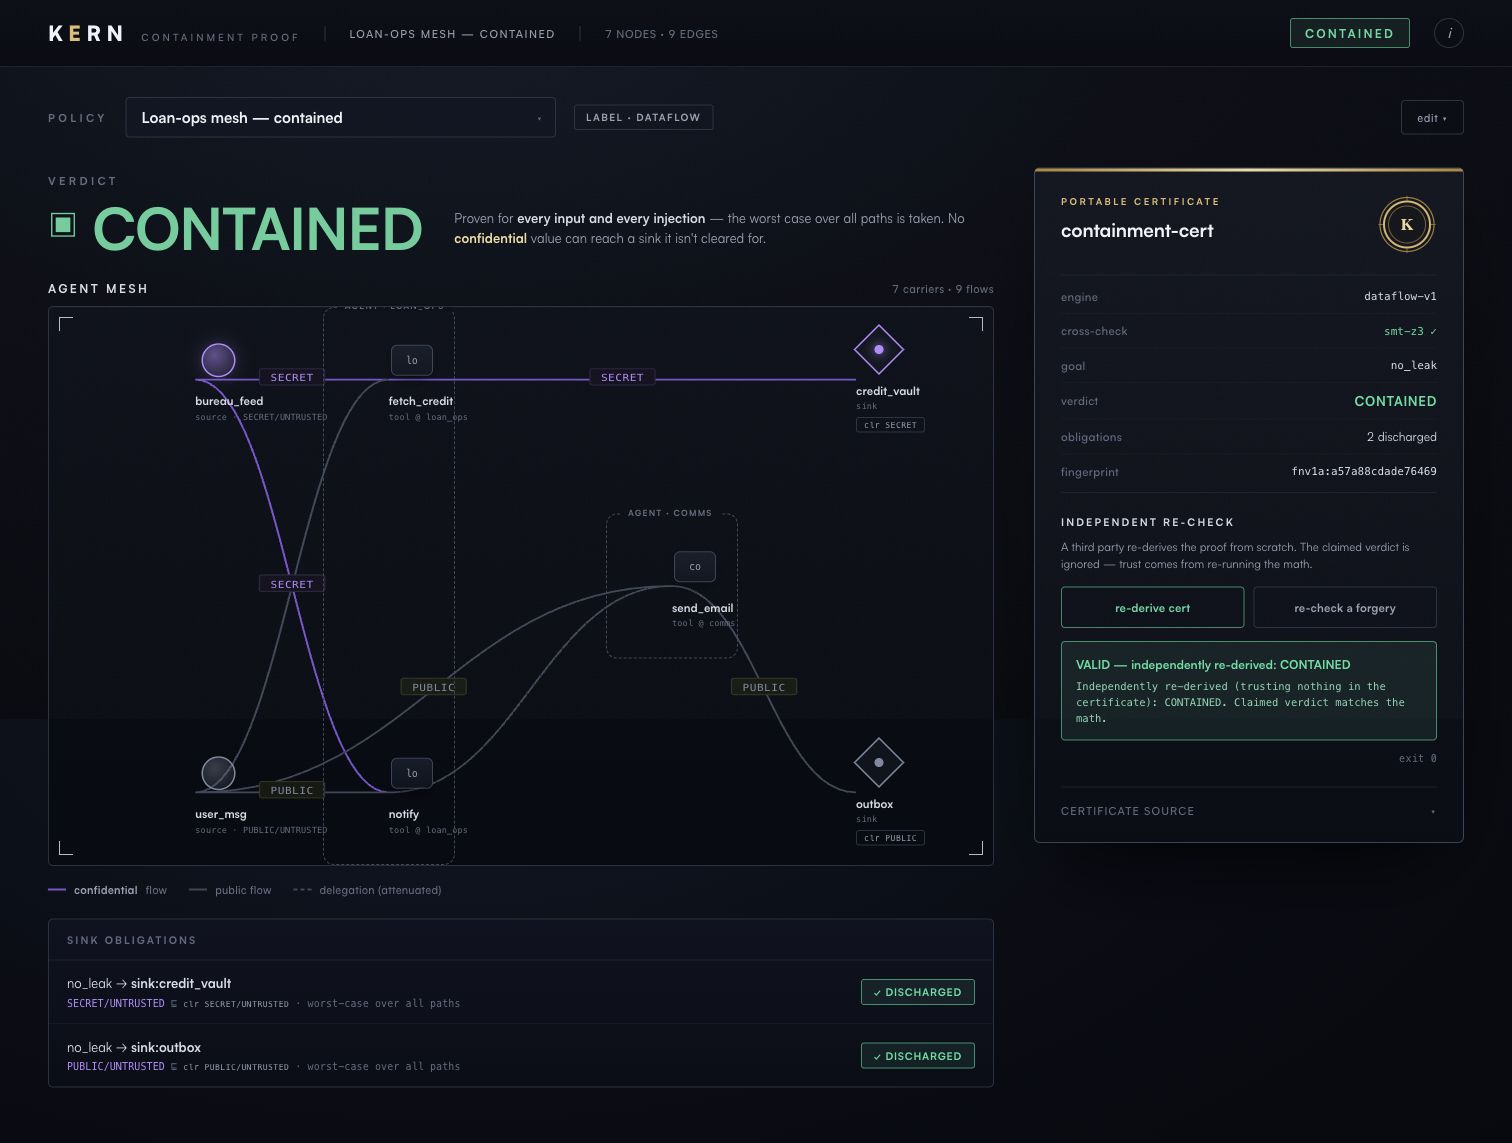Select the outbox sink diamond
This screenshot has width=1512, height=1143.
[879, 763]
